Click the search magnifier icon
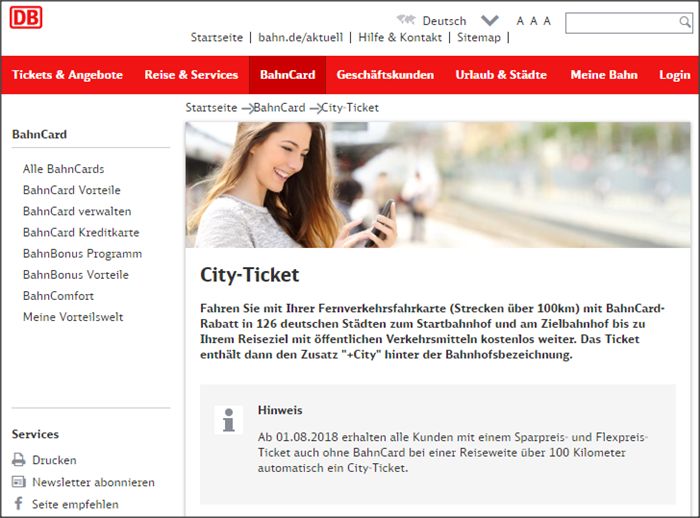This screenshot has height=518, width=700. pos(684,22)
